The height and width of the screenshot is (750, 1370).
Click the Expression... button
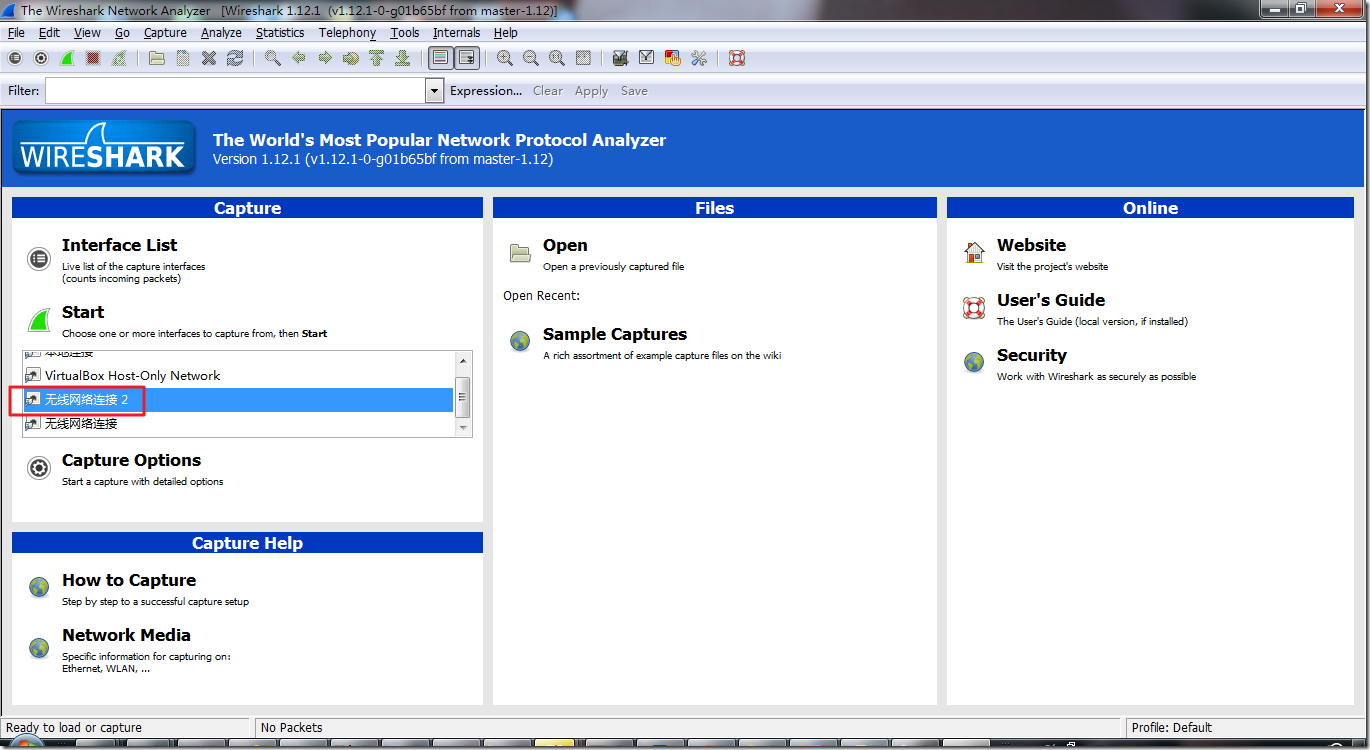(x=486, y=91)
